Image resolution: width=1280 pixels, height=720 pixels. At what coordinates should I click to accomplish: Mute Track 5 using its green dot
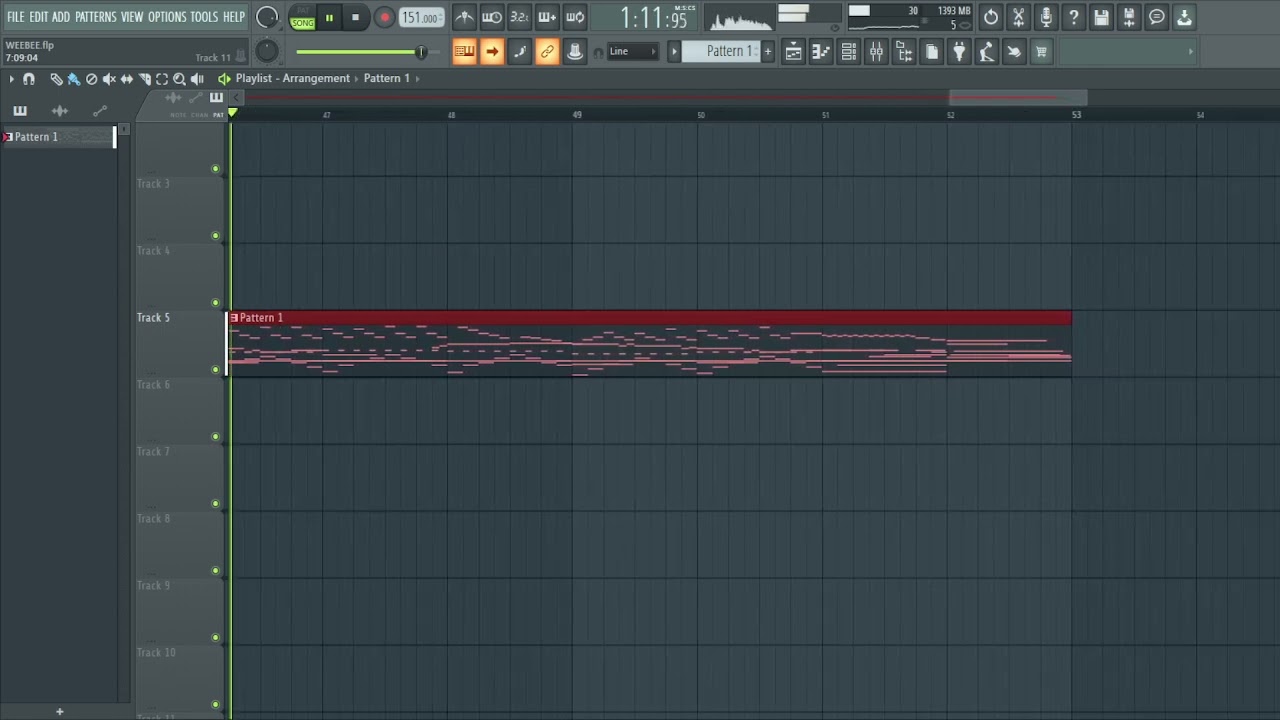click(215, 370)
